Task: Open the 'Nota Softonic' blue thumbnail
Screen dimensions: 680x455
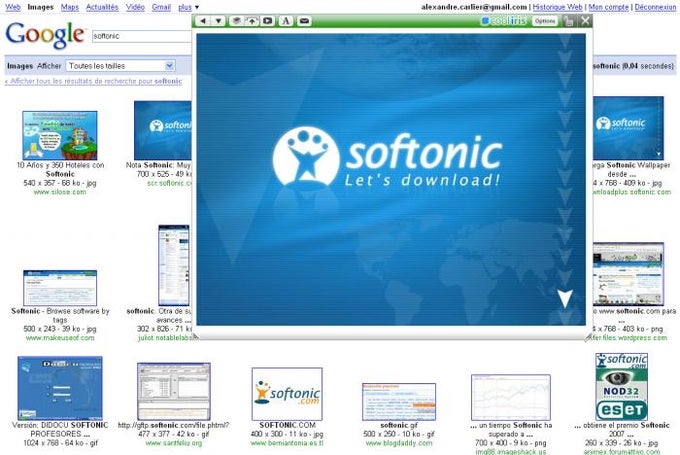Action: tap(163, 130)
